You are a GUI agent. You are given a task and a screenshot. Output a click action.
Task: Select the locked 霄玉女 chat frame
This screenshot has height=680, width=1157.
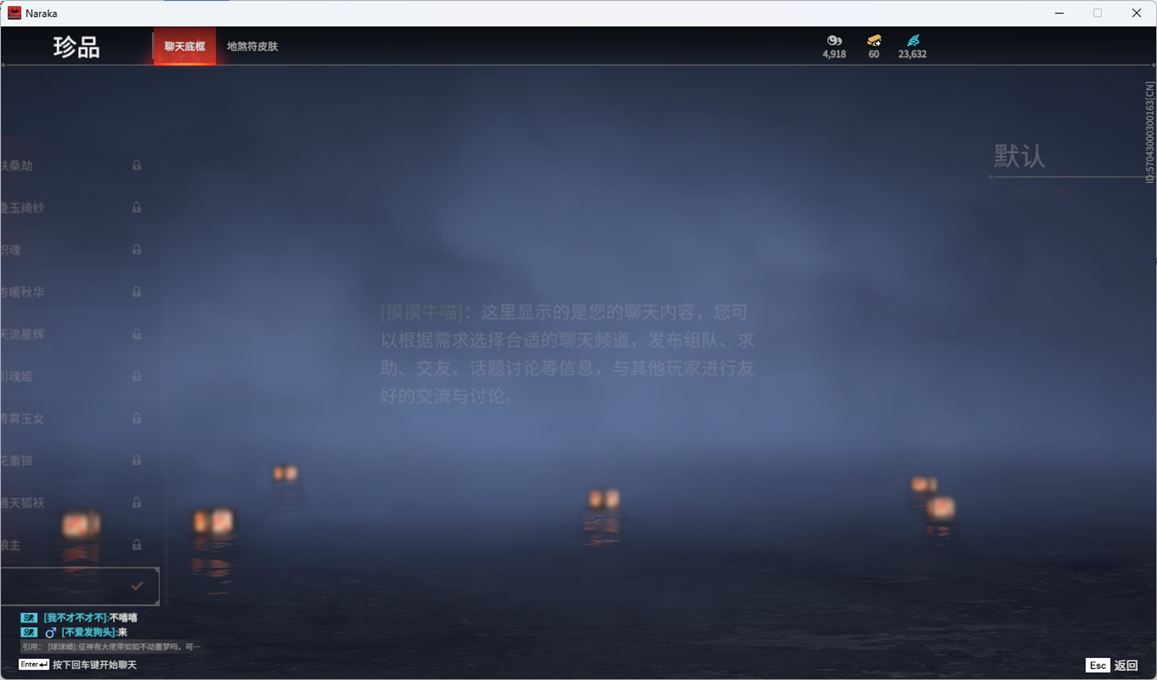tap(80, 418)
